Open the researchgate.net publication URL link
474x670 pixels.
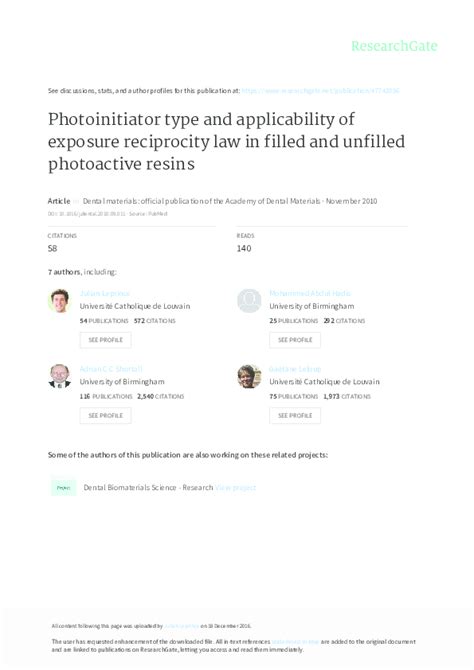coord(321,91)
